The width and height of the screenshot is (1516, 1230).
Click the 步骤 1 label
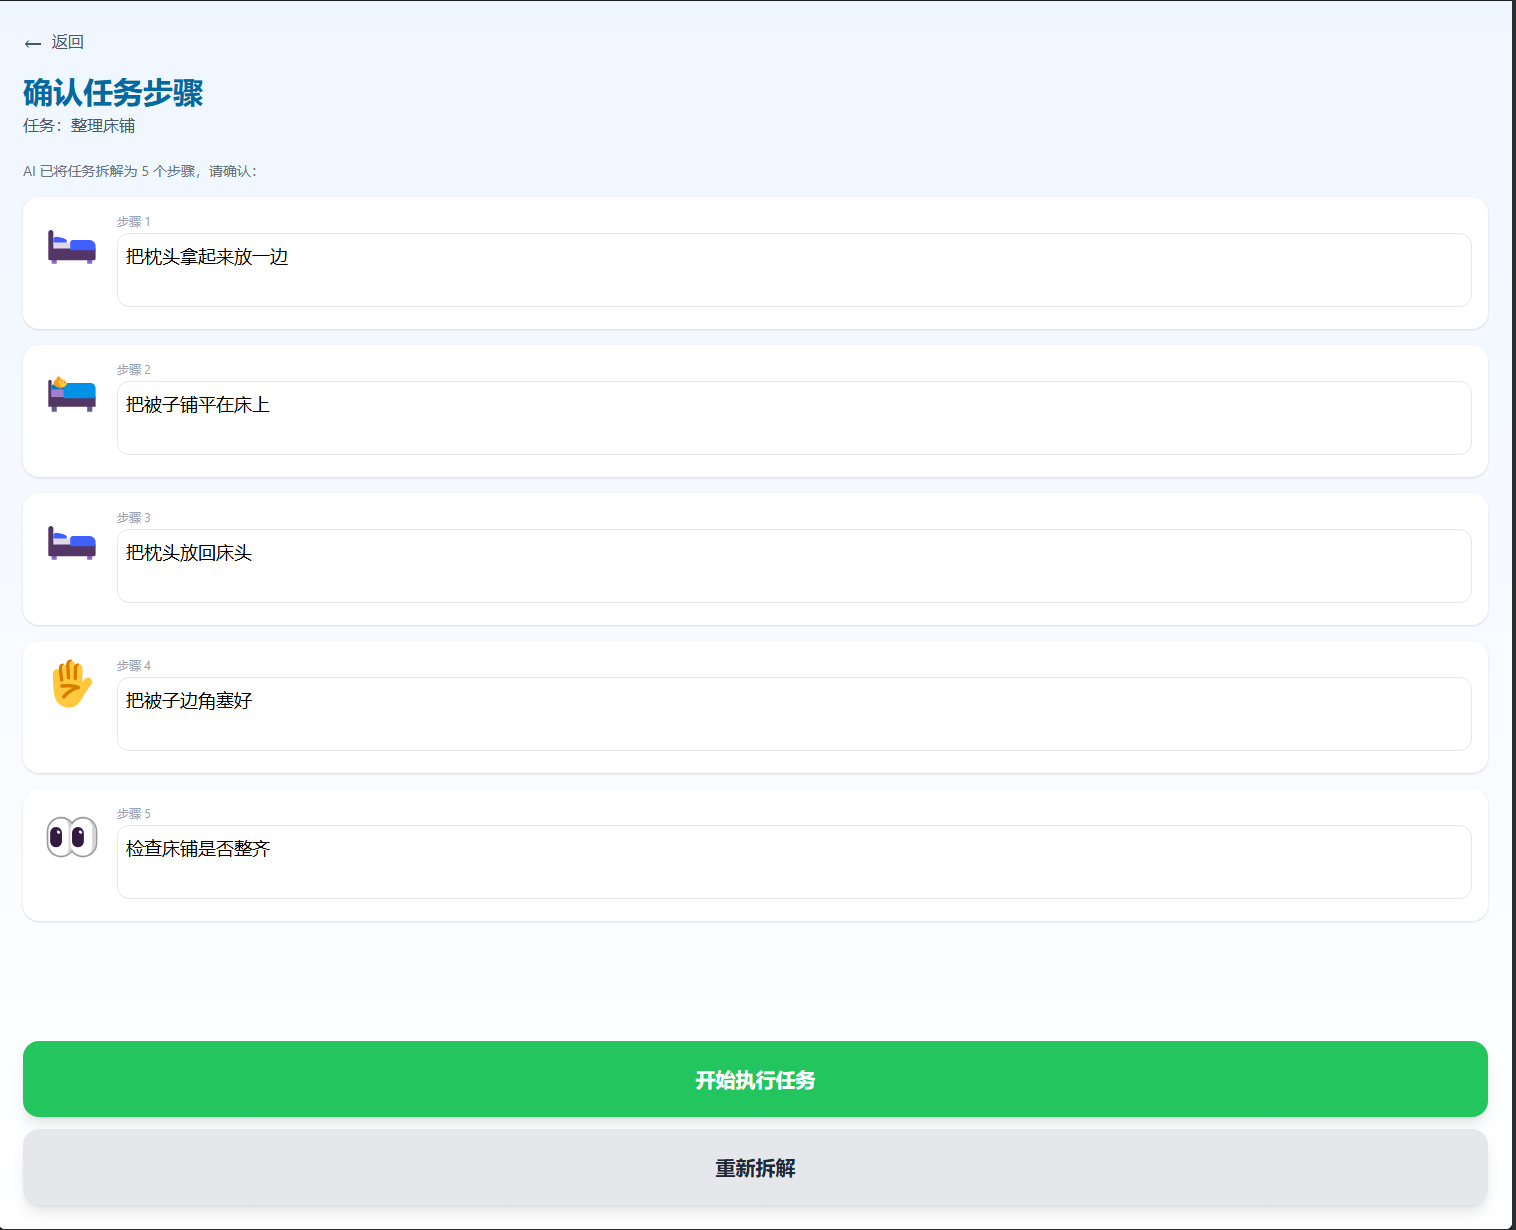click(133, 222)
